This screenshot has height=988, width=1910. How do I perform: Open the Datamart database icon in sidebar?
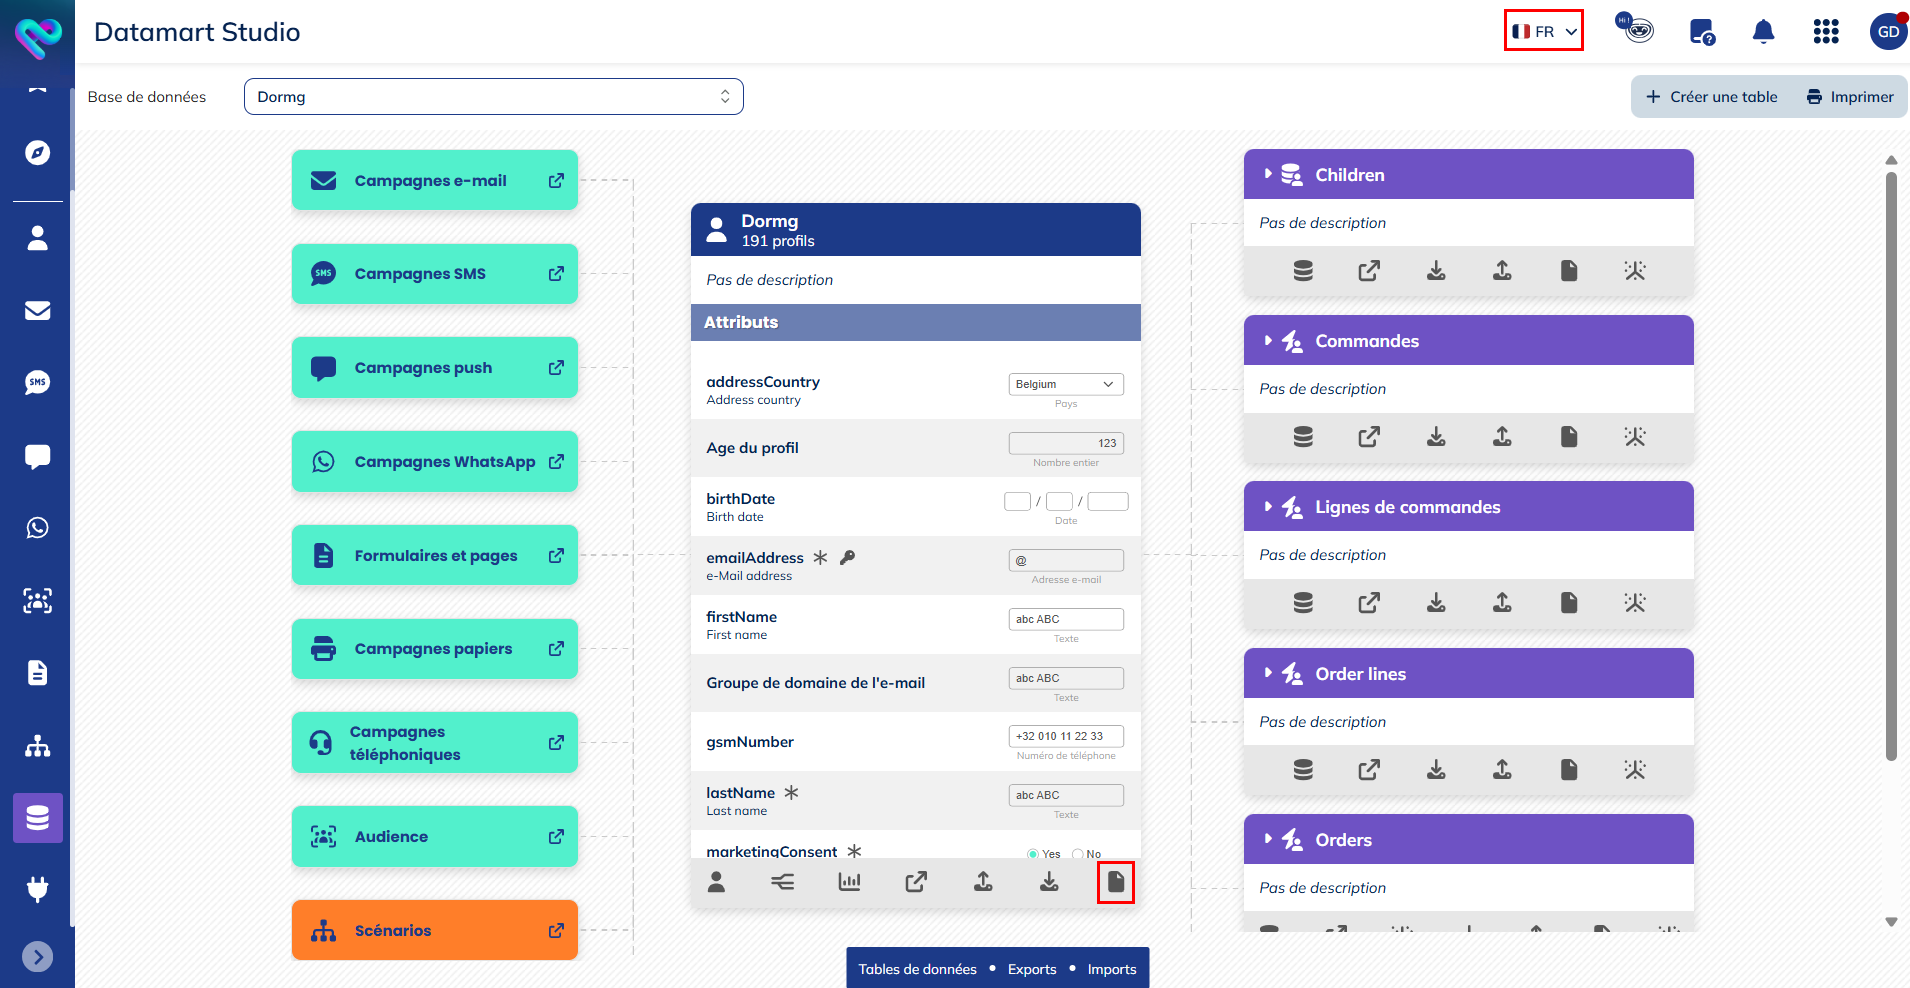(38, 818)
